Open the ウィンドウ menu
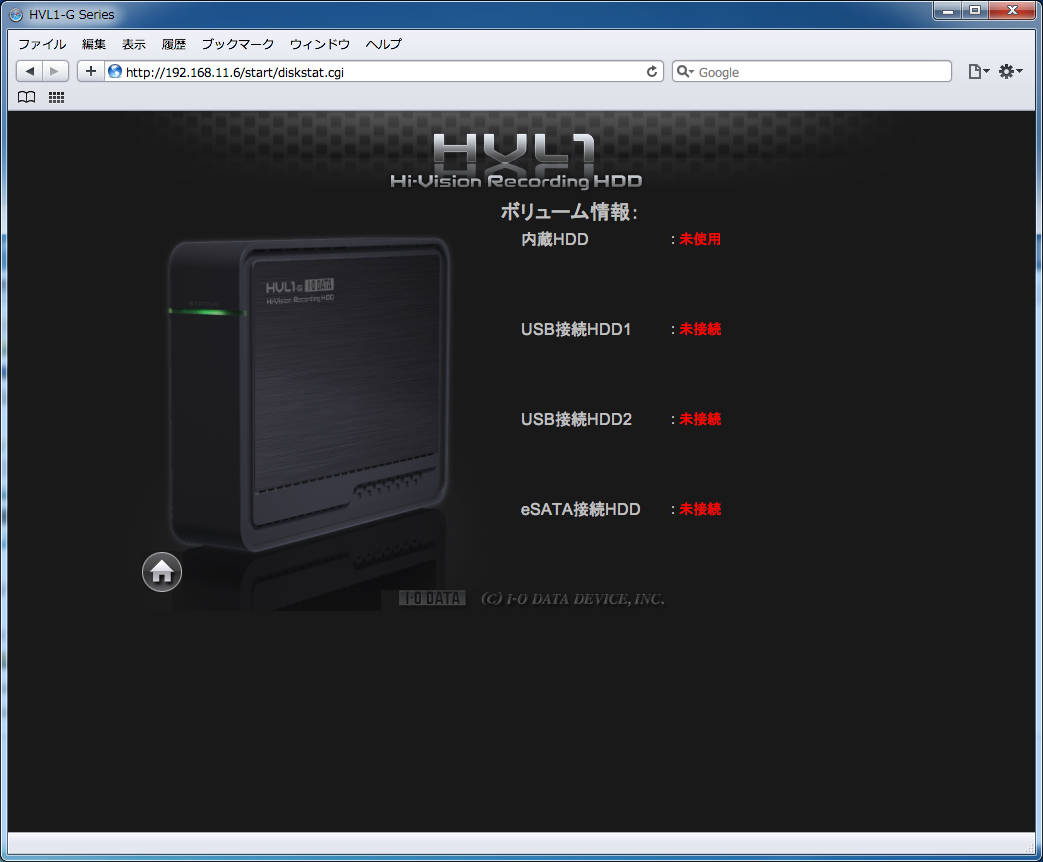This screenshot has height=862, width=1043. (x=320, y=44)
